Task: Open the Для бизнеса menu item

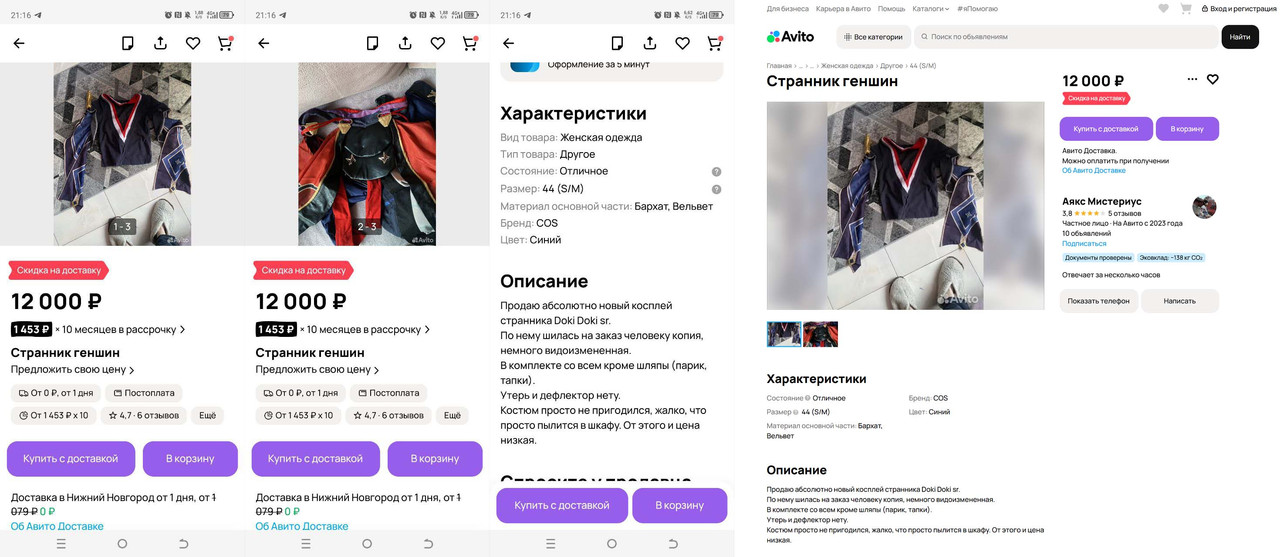Action: (787, 9)
